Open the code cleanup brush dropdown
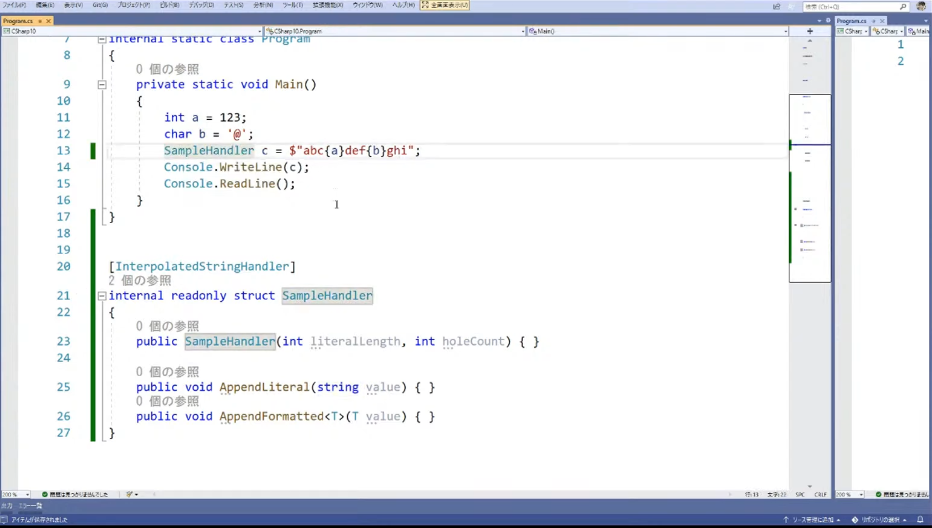Image resolution: width=932 pixels, height=528 pixels. click(132, 494)
